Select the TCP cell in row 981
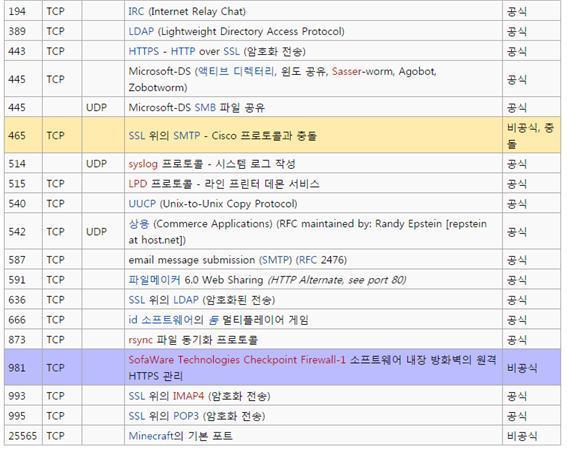 pyautogui.click(x=62, y=368)
